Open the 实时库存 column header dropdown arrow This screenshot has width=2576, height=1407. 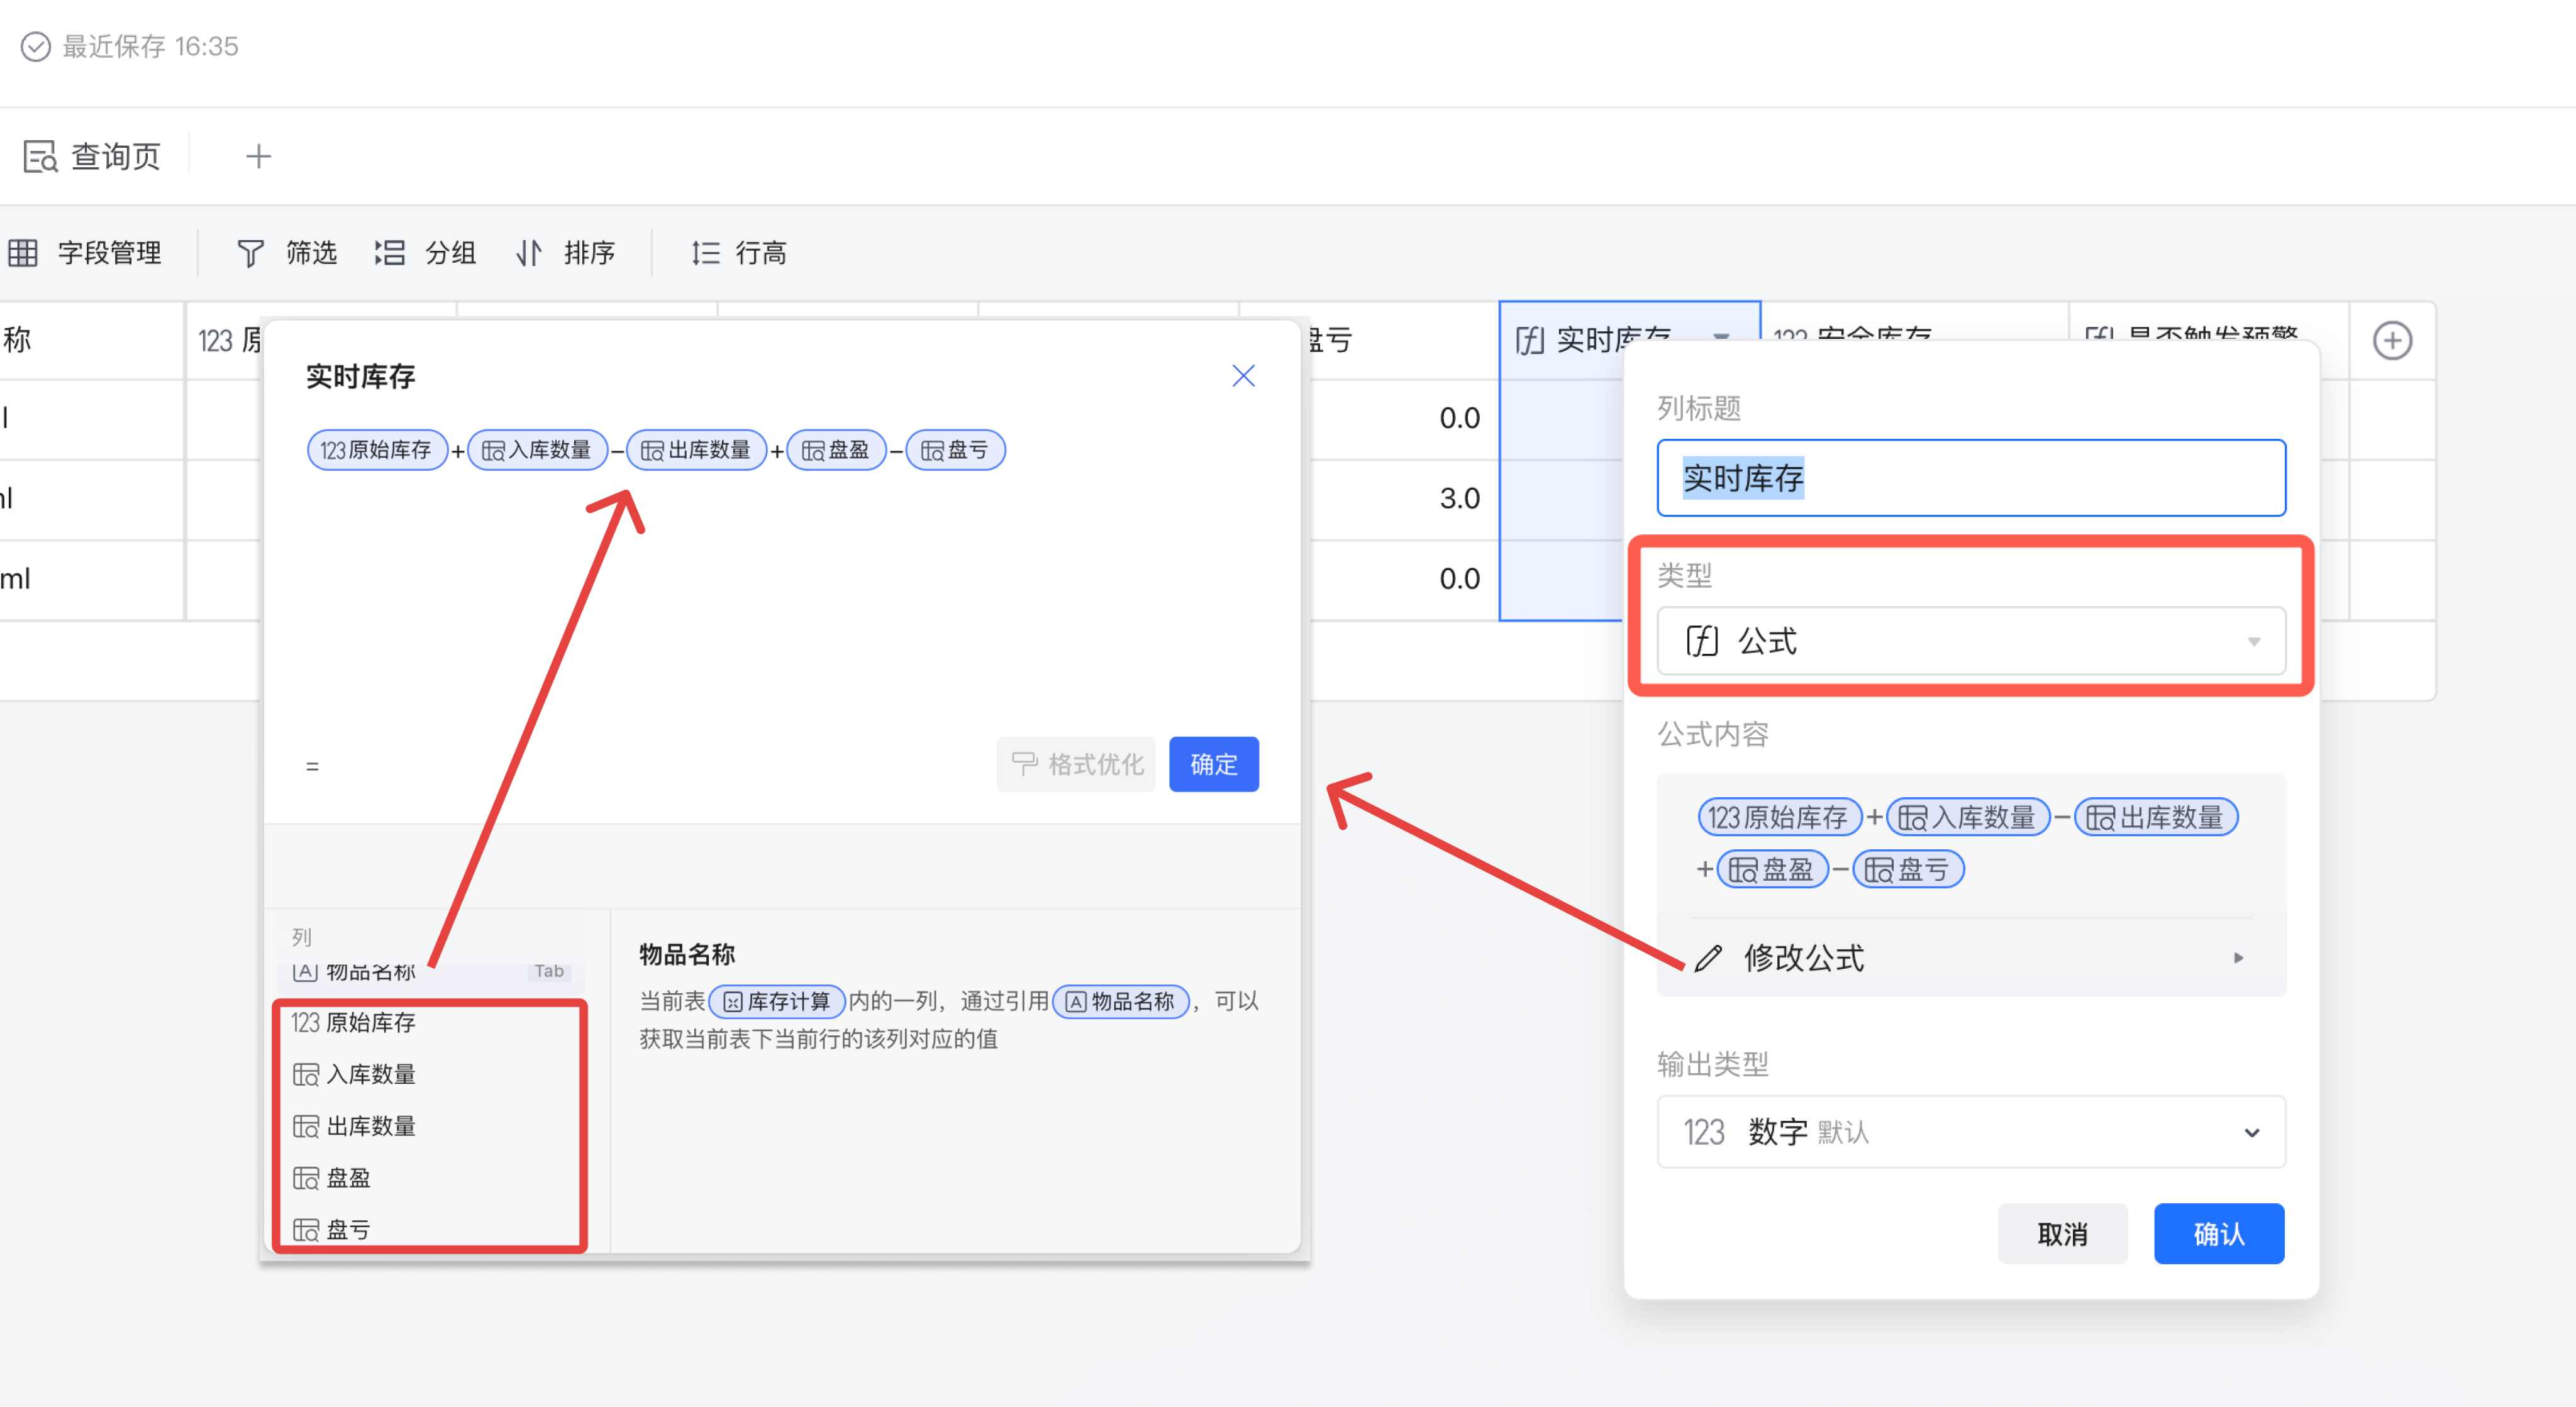(x=1721, y=337)
